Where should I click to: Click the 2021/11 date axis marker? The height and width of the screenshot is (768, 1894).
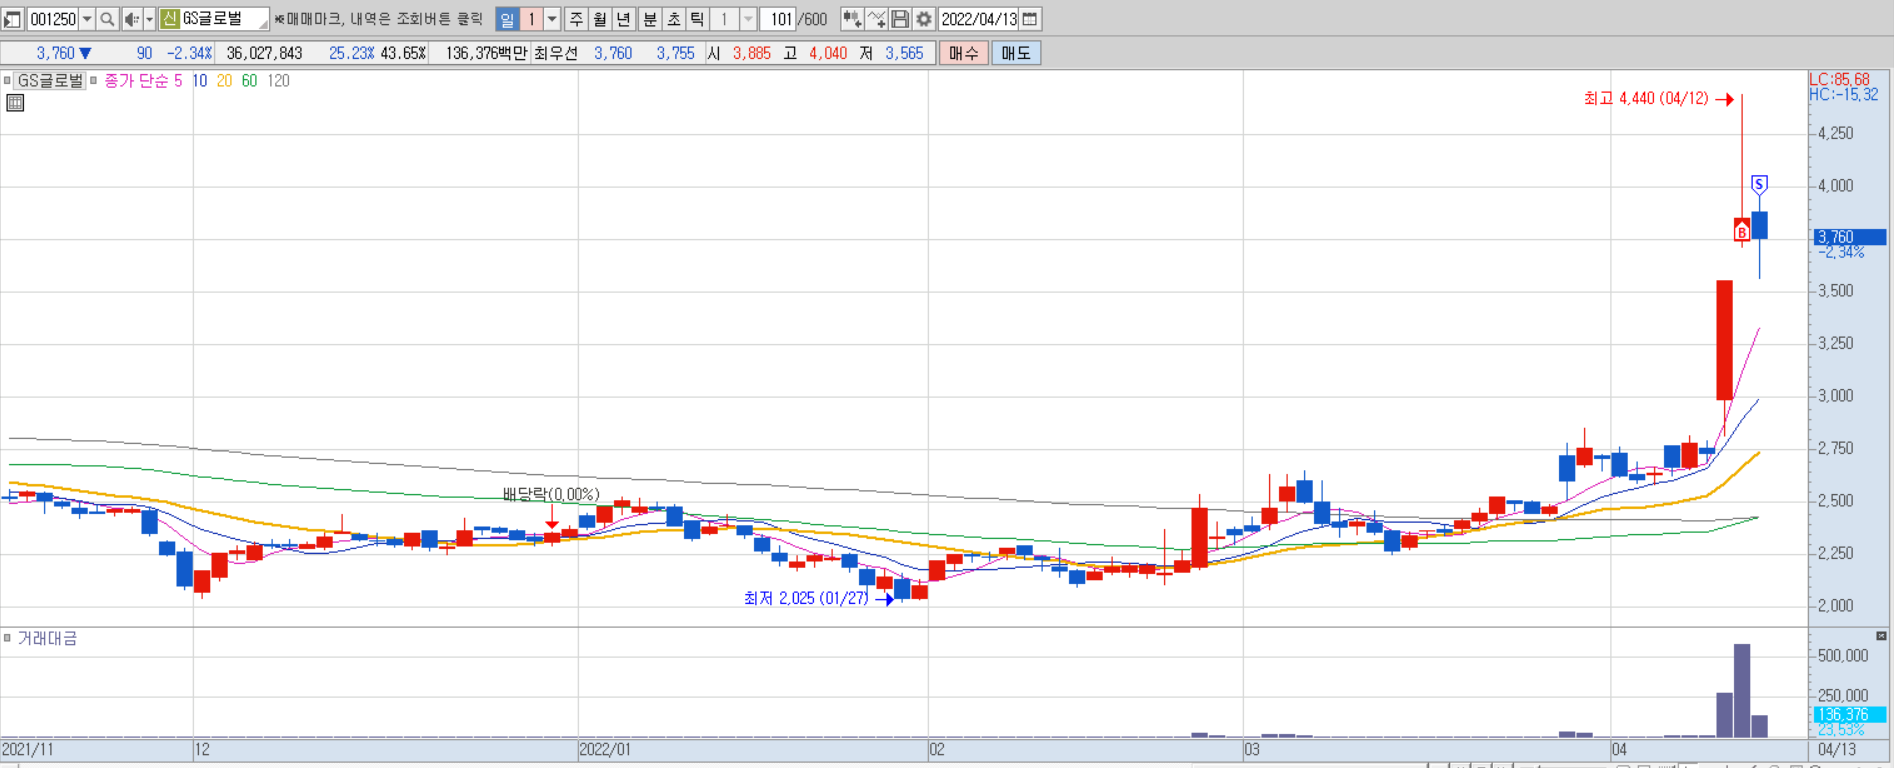(x=28, y=749)
